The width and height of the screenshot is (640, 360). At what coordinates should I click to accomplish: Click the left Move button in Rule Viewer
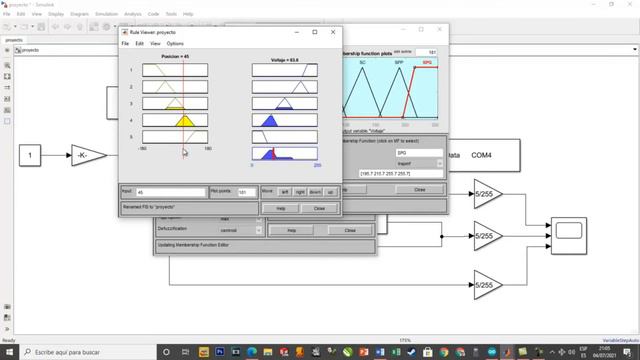coord(284,192)
